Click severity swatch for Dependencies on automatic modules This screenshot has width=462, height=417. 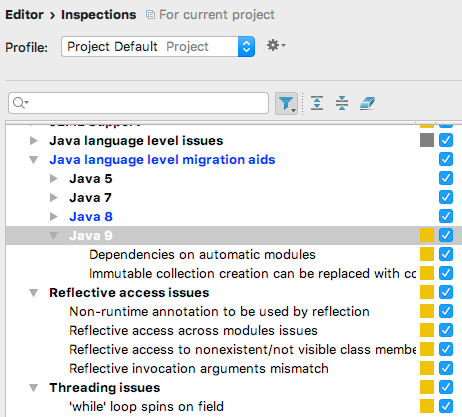click(x=427, y=254)
